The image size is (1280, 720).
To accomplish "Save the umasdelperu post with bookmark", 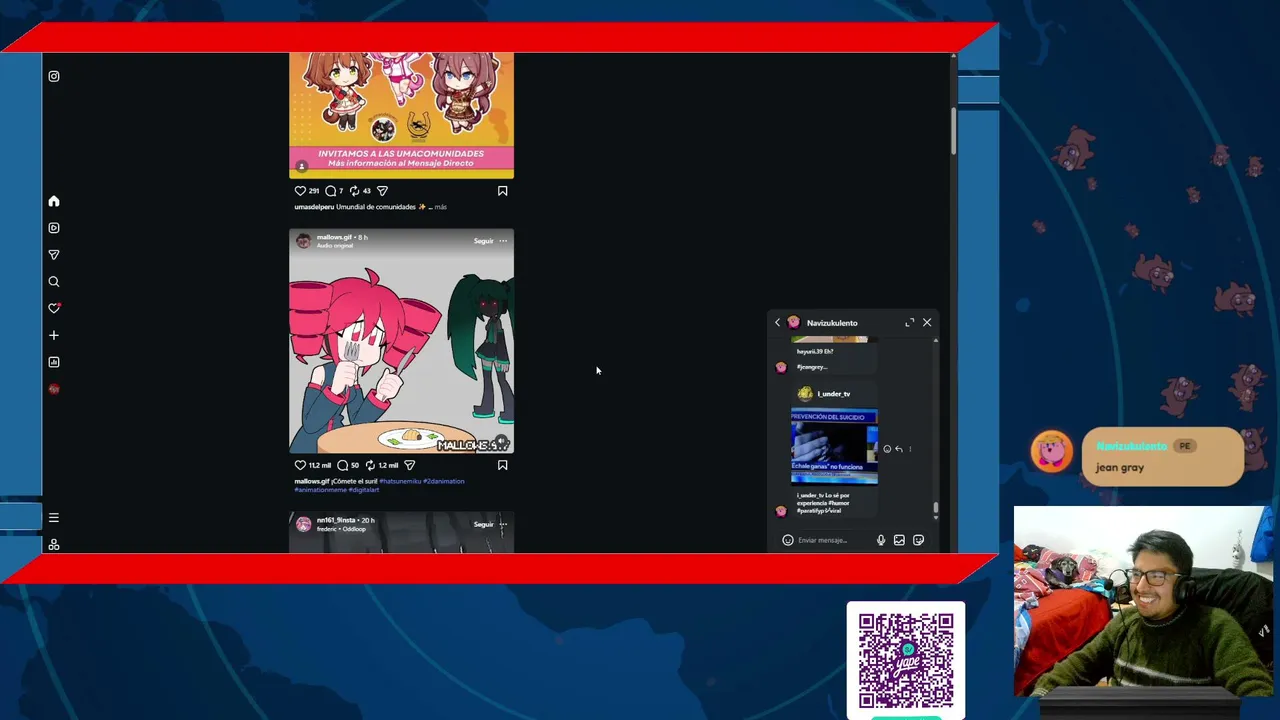I will point(503,191).
